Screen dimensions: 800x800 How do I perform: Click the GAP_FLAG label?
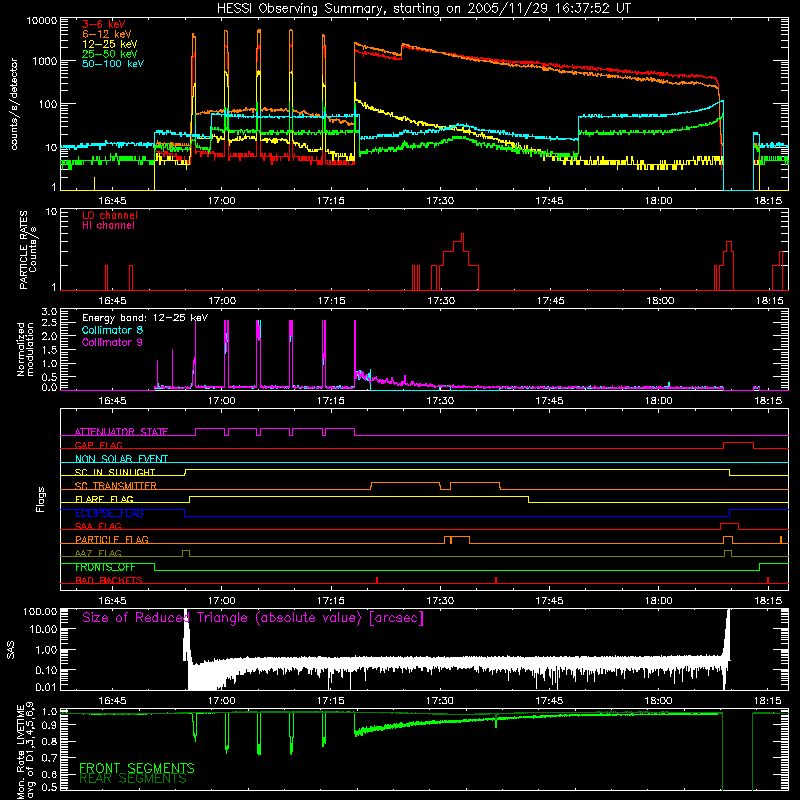tap(98, 445)
